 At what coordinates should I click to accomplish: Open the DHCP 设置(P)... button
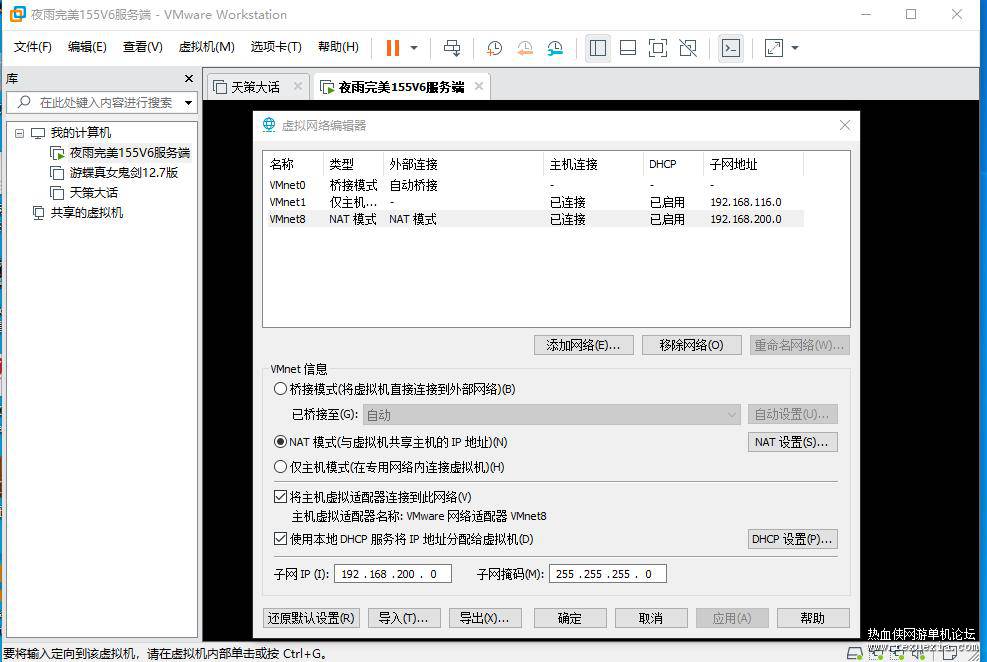[792, 539]
